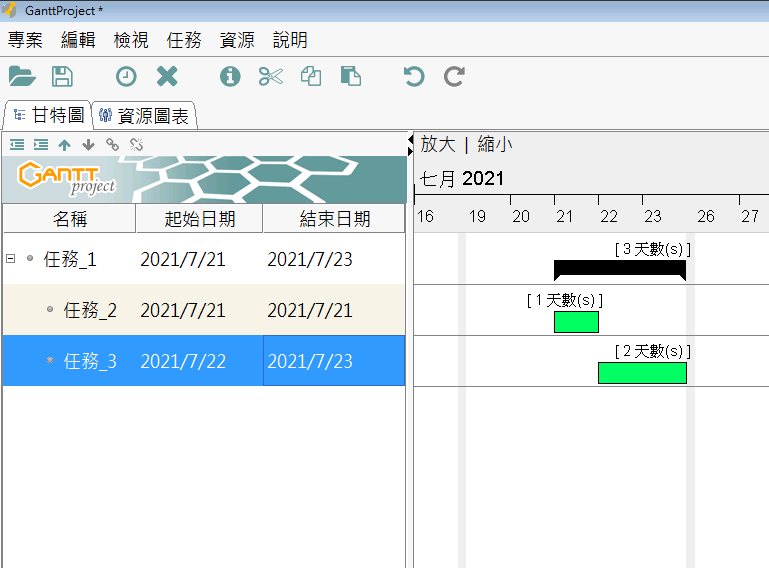
Task: Cut using the scissors icon
Action: [270, 76]
